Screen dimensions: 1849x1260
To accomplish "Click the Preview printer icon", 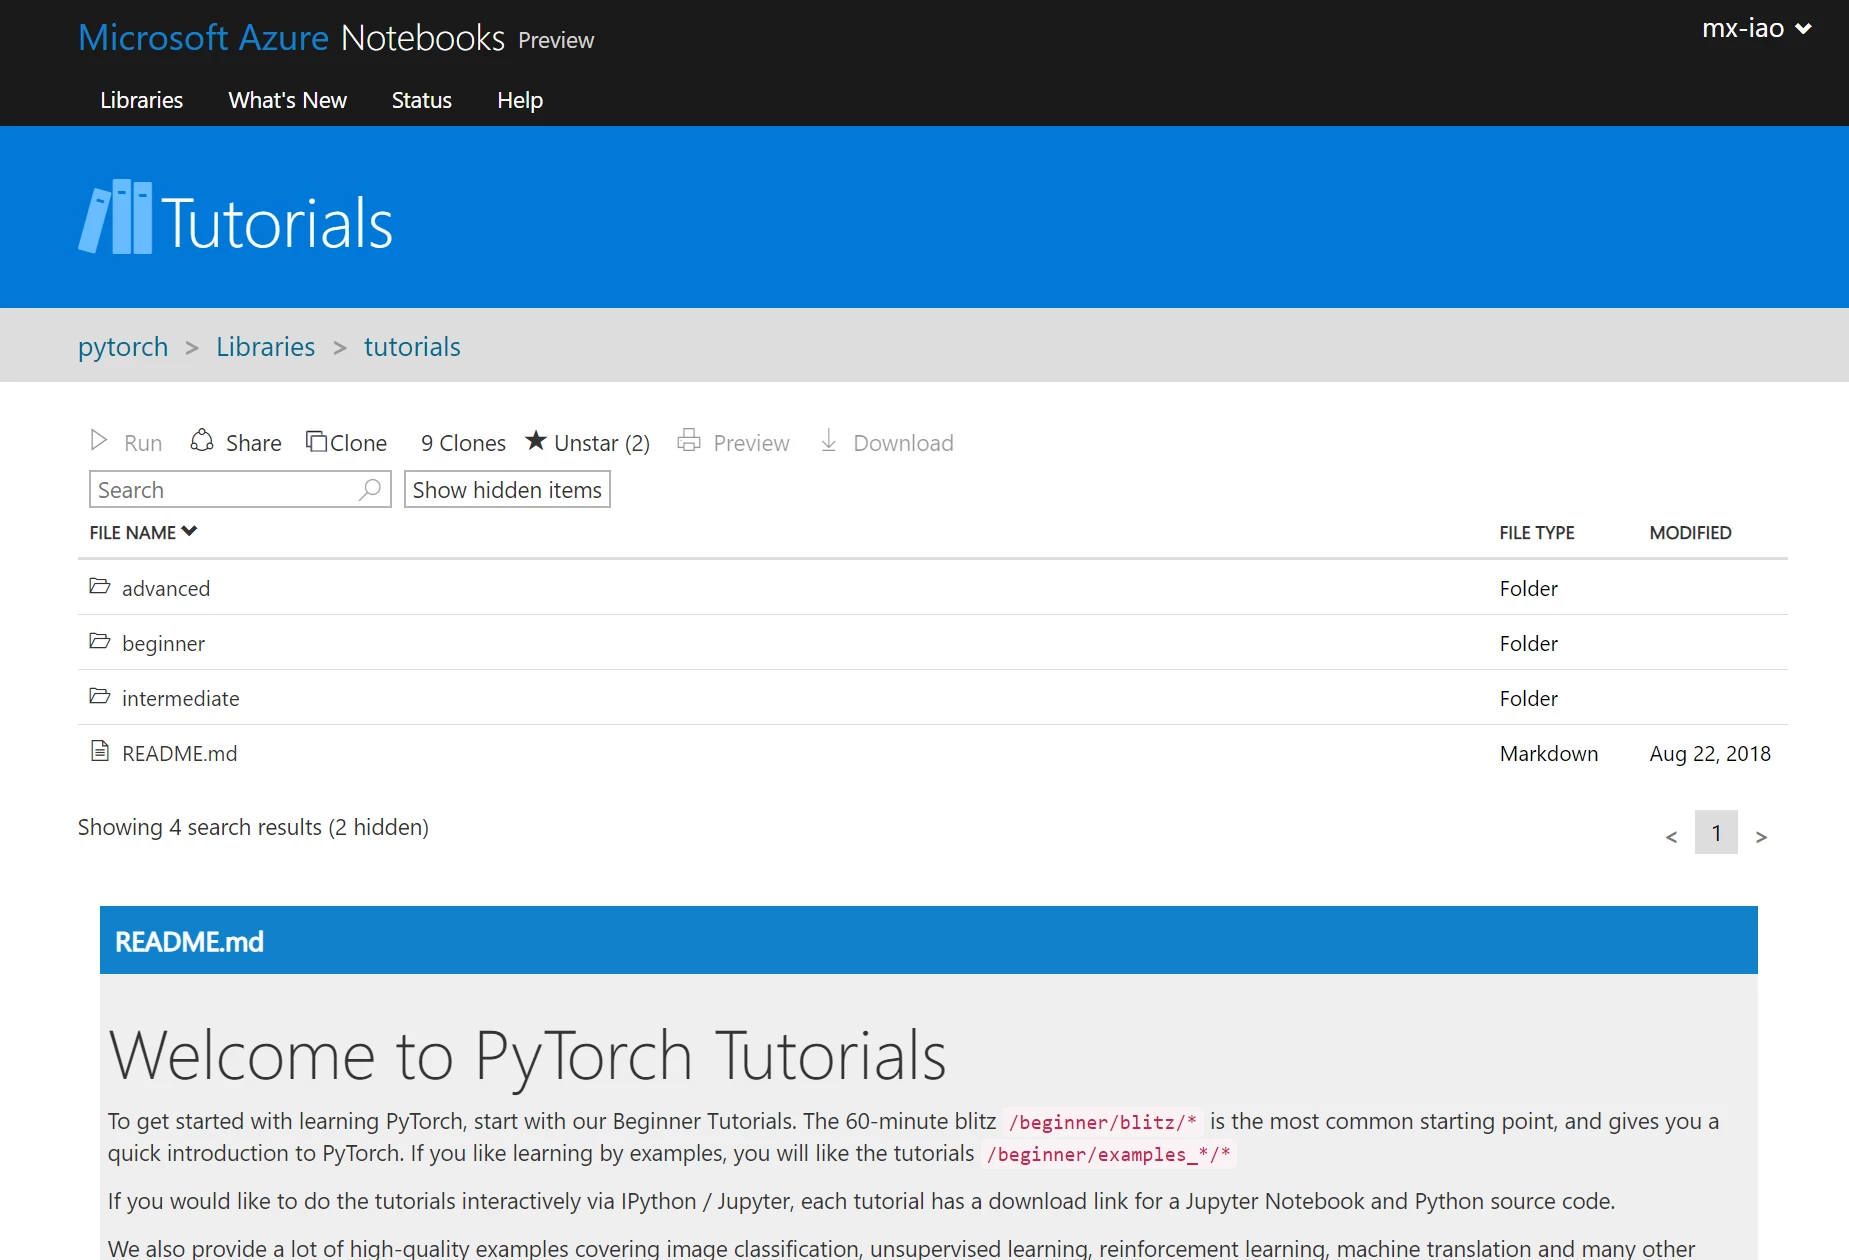I will pos(689,440).
